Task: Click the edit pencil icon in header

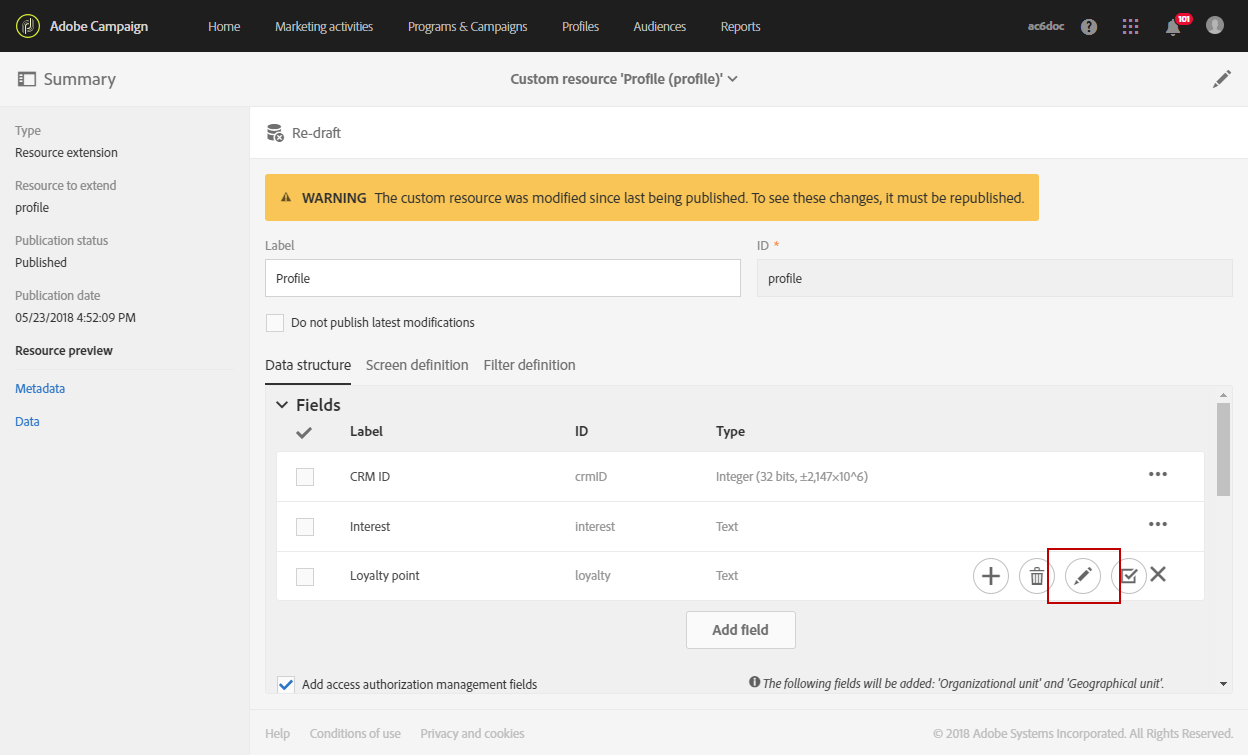Action: pyautogui.click(x=1222, y=79)
